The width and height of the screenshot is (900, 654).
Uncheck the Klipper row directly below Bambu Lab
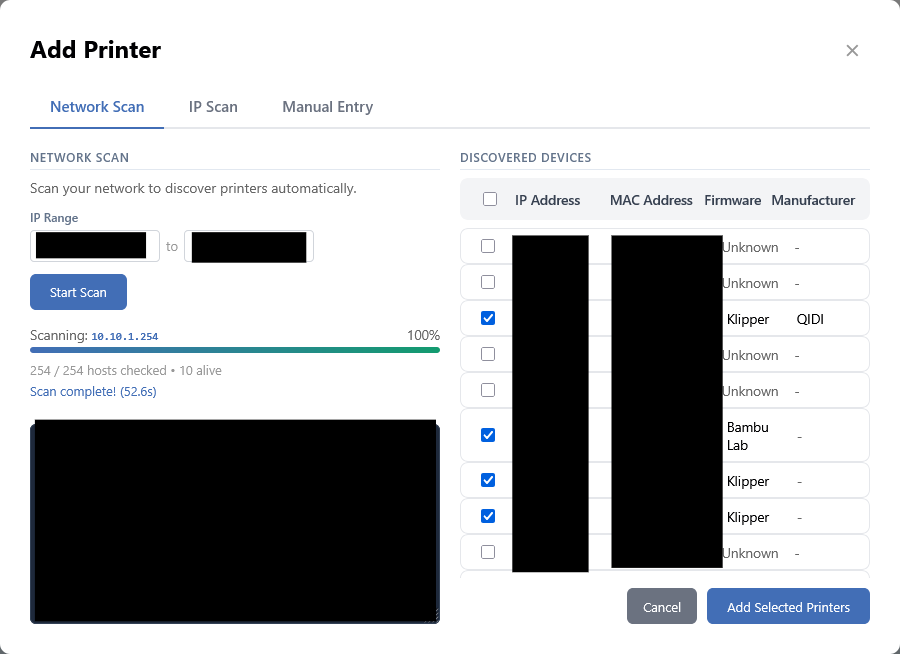pos(488,480)
